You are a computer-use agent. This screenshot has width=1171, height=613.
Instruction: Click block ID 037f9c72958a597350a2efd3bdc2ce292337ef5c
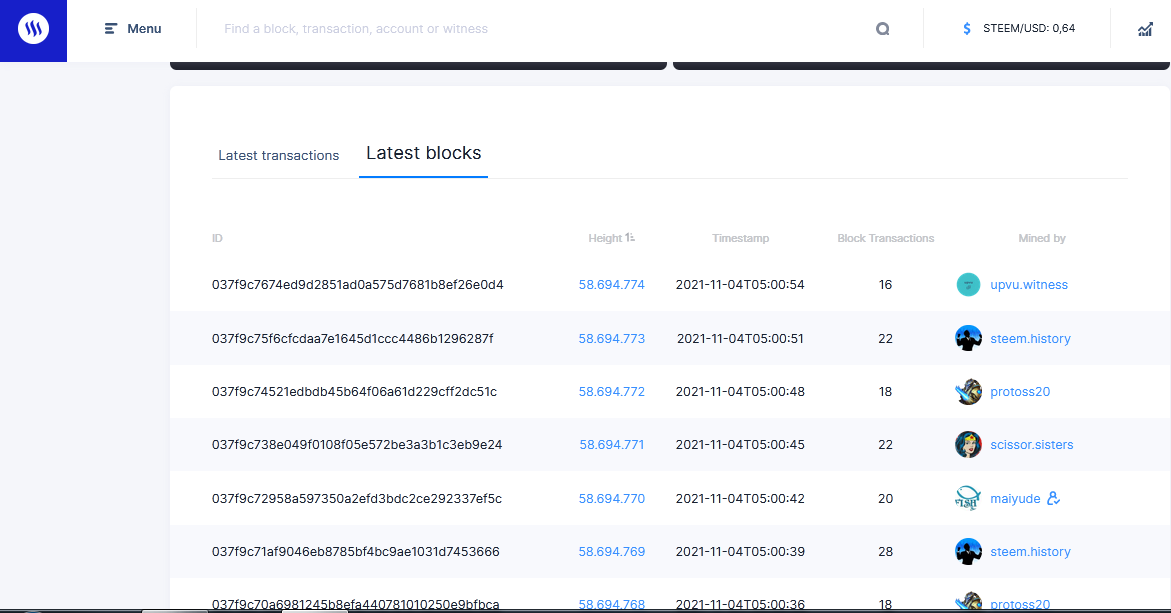tap(357, 498)
